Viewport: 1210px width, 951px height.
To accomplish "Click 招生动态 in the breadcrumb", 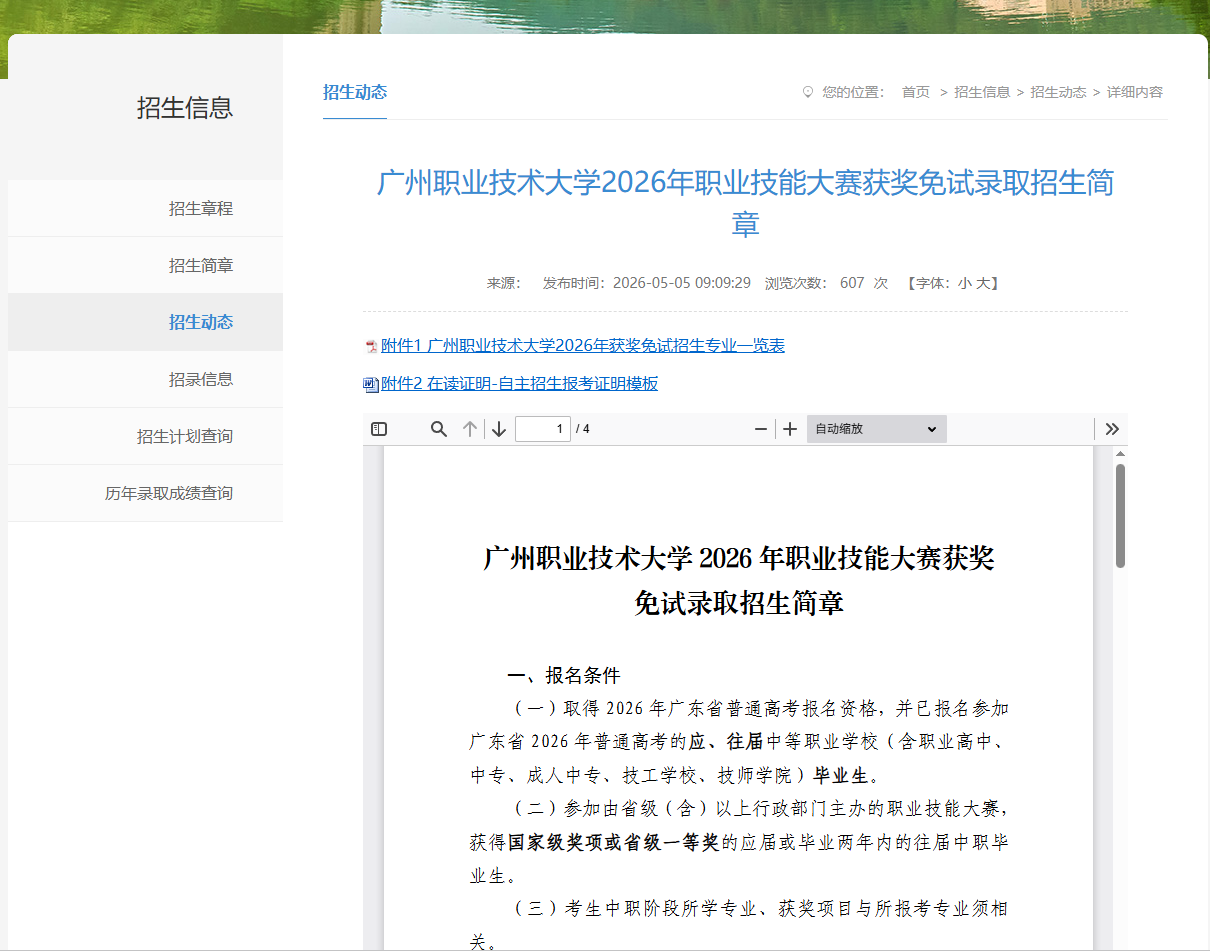I will point(1058,92).
